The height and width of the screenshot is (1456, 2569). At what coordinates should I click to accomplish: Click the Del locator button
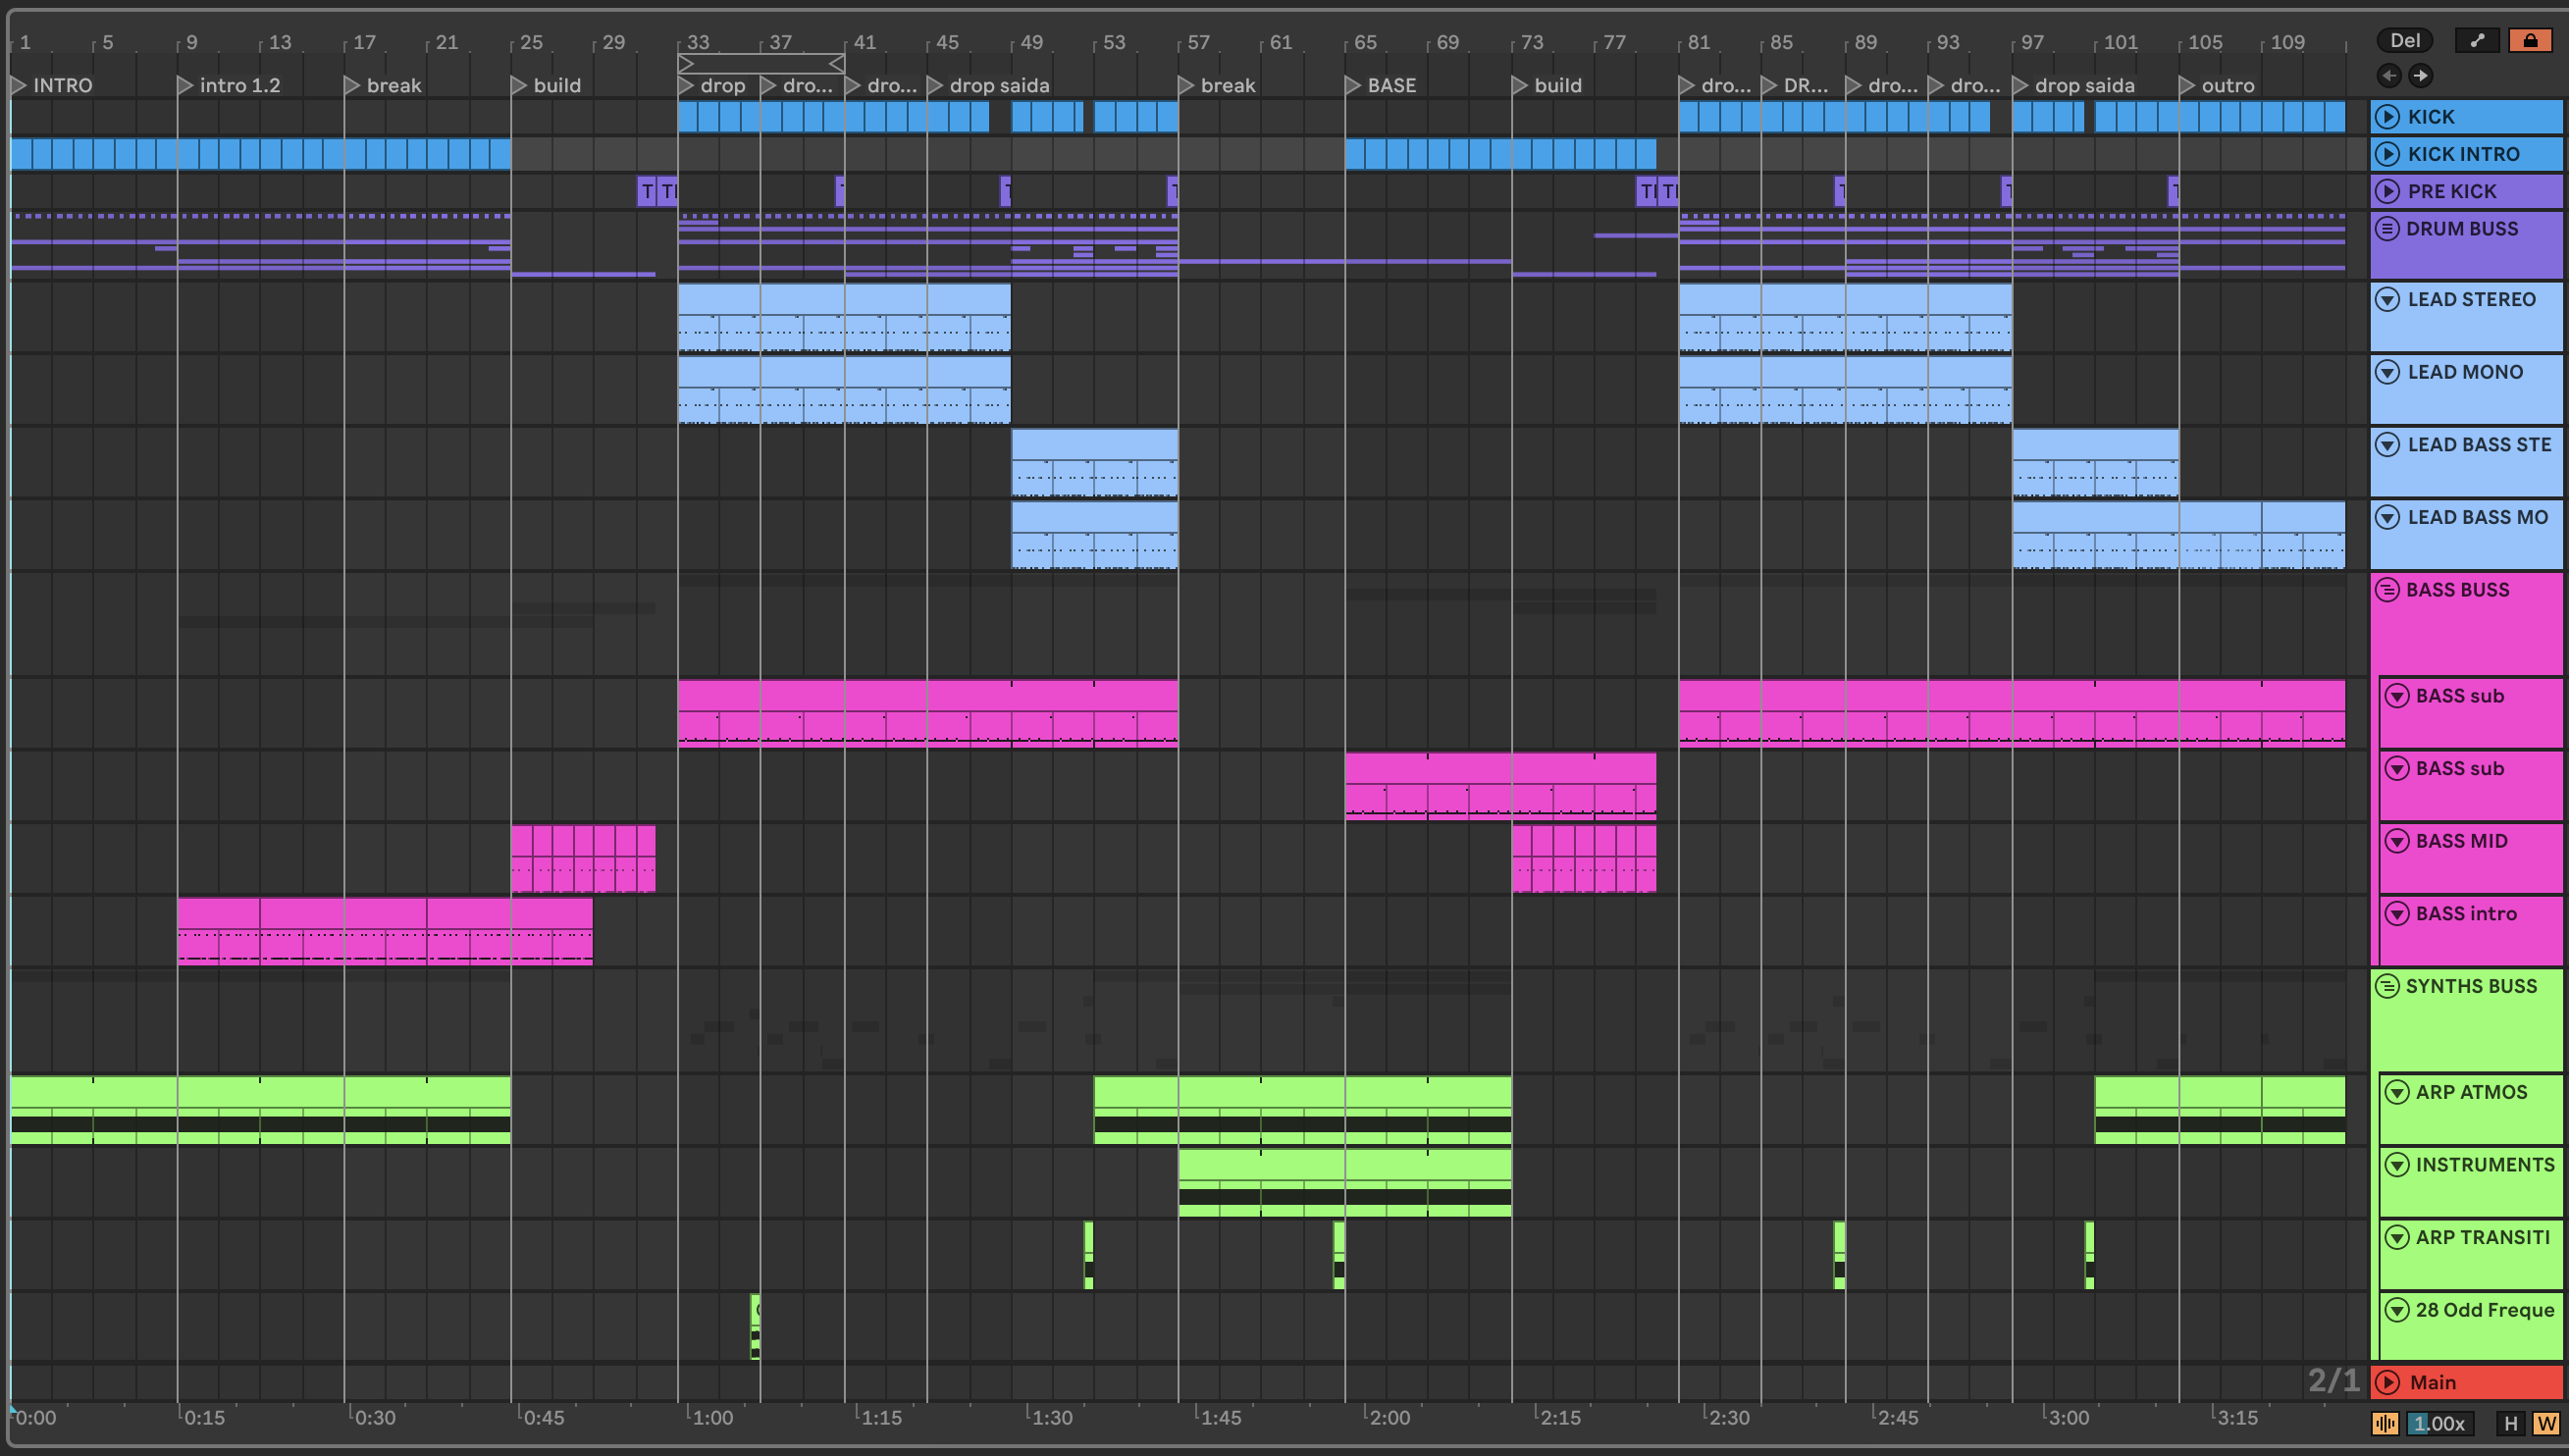coord(2404,40)
